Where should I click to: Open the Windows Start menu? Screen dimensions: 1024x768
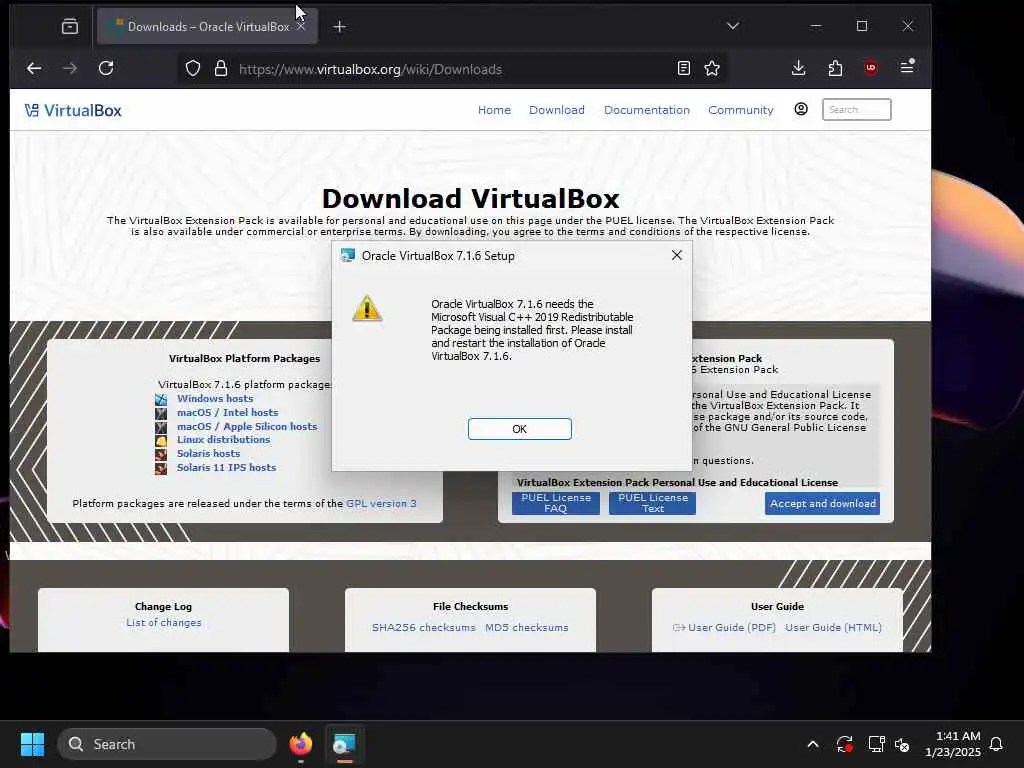(32, 744)
